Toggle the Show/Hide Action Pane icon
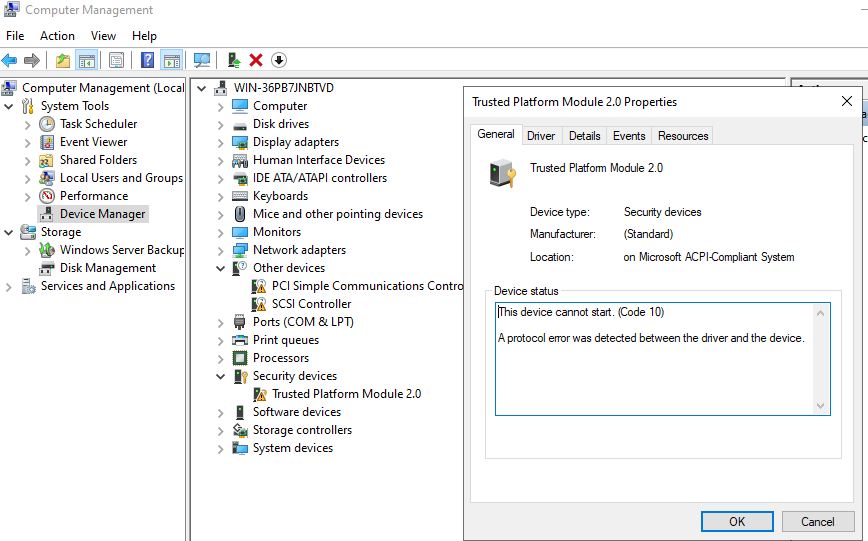868x541 pixels. coord(171,60)
